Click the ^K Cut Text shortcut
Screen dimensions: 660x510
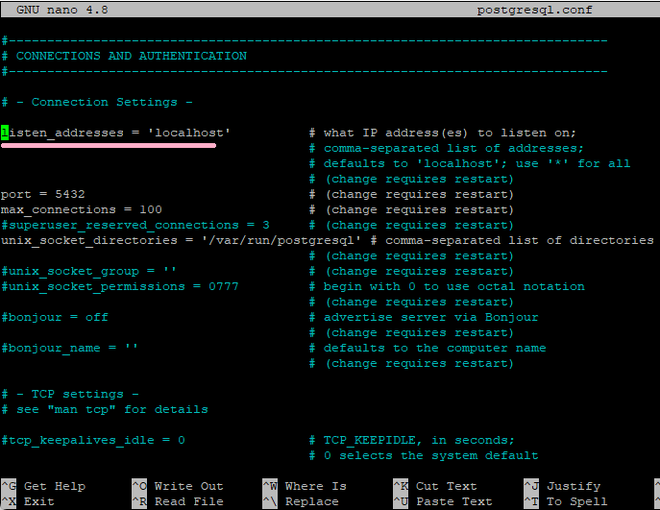point(435,486)
